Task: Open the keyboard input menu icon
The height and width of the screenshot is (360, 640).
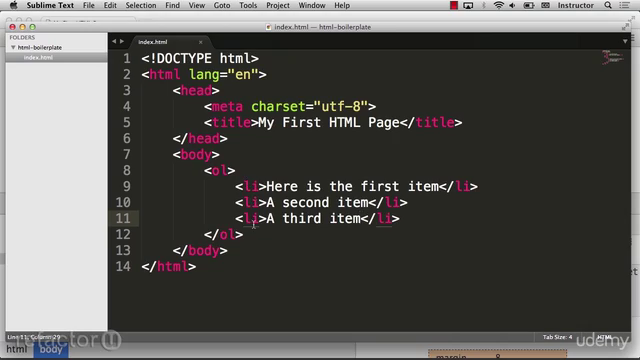Action: point(545,5)
